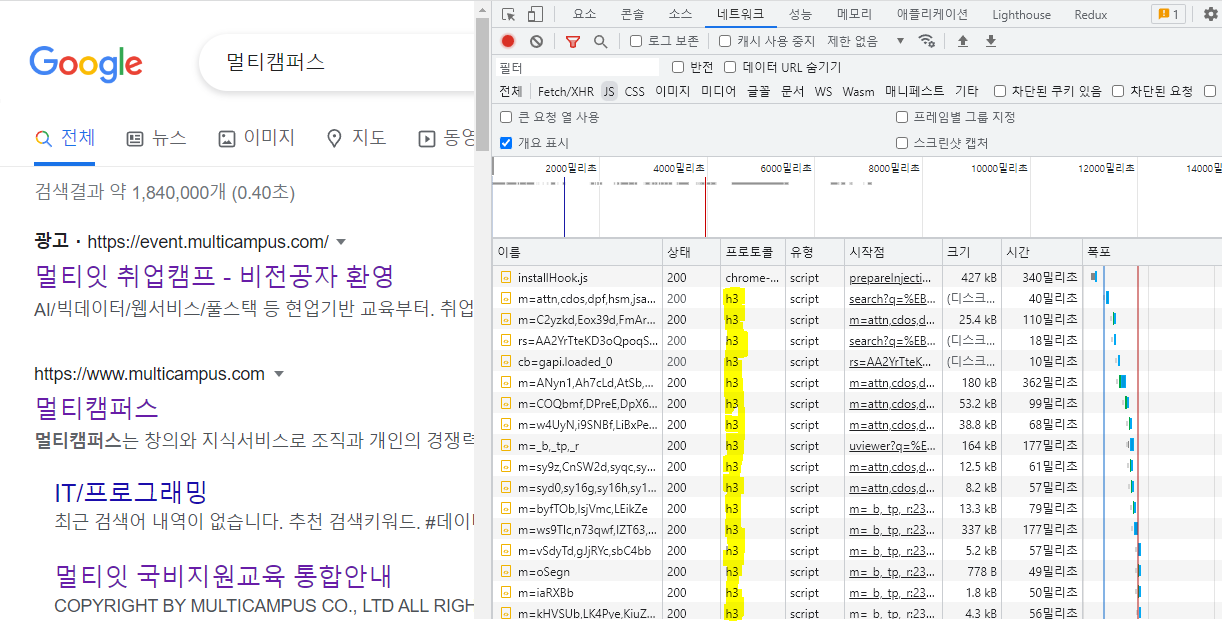Open network conditions wifi icon

[x=927, y=41]
